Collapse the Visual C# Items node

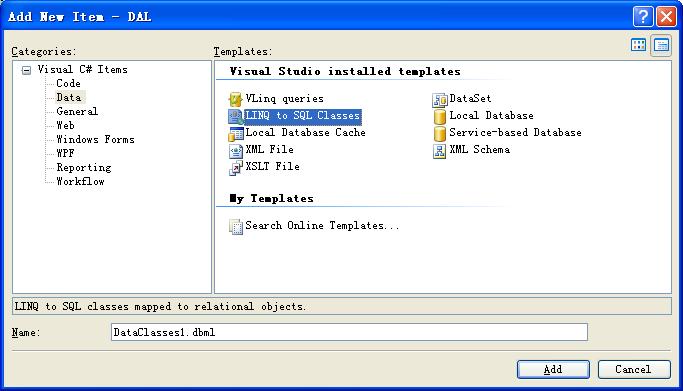27,70
